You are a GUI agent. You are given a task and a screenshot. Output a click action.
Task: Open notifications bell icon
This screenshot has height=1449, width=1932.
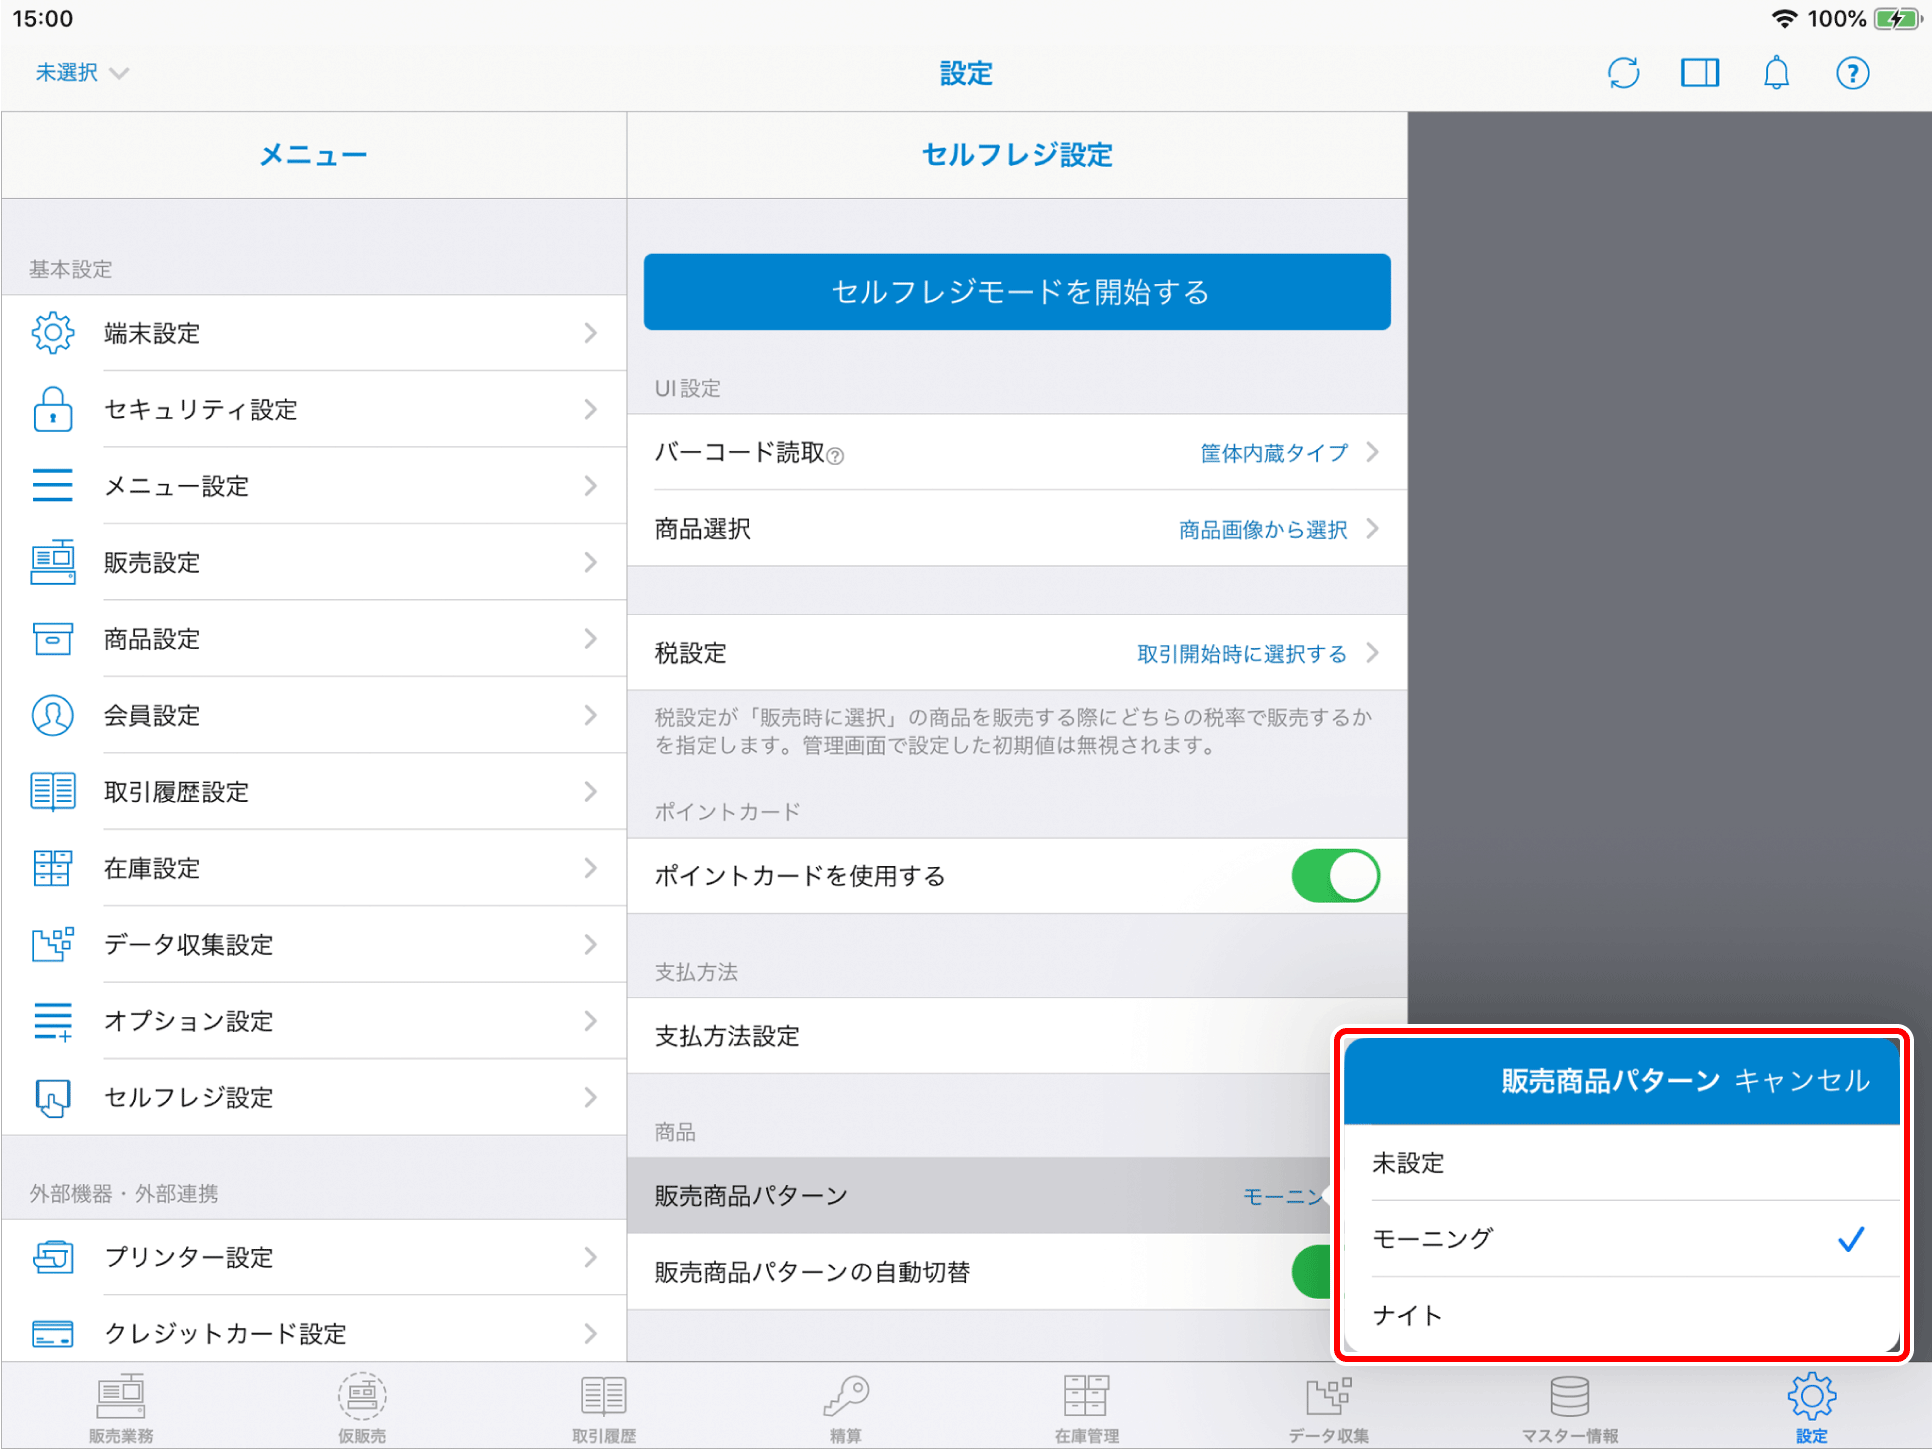1776,73
